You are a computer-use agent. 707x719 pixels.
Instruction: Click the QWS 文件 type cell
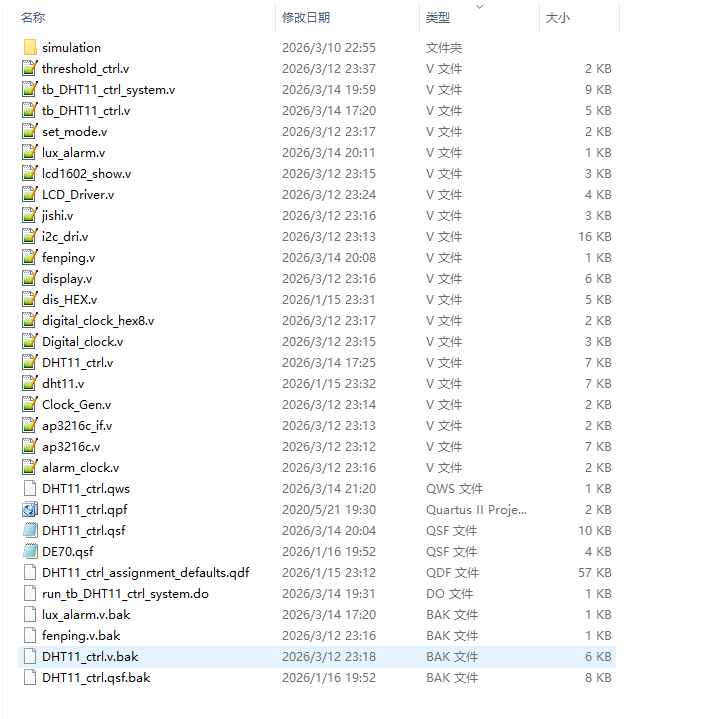click(454, 488)
